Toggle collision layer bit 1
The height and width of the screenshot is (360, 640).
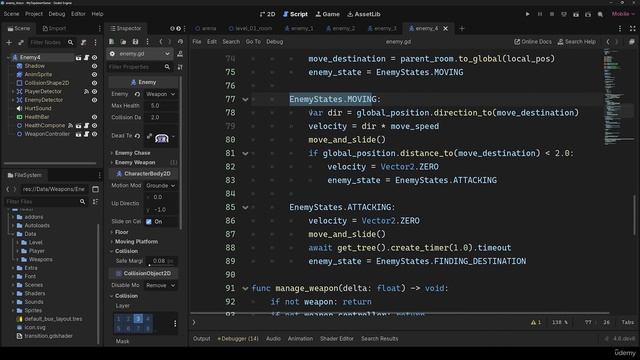[118, 319]
